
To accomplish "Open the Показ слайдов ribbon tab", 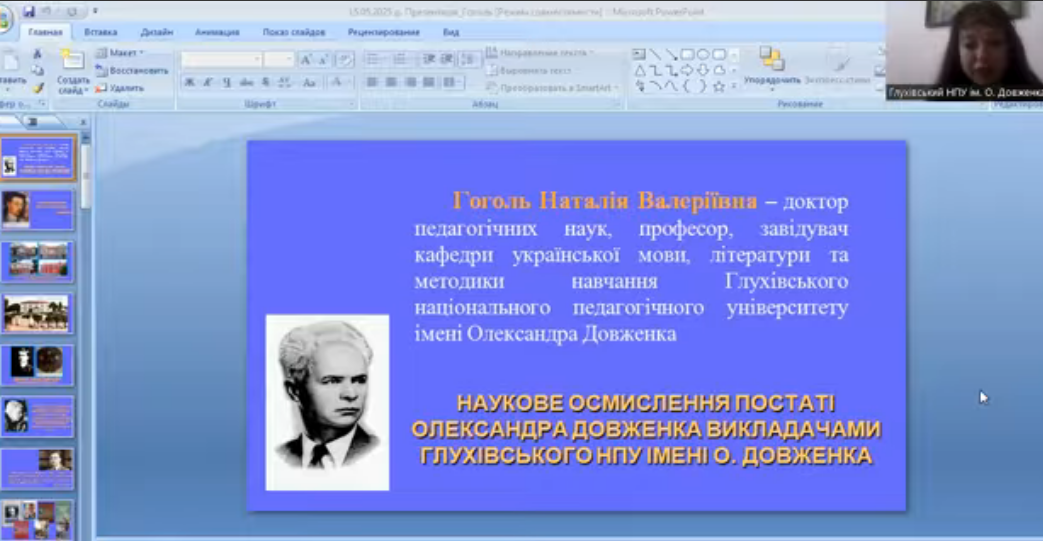I will [293, 32].
